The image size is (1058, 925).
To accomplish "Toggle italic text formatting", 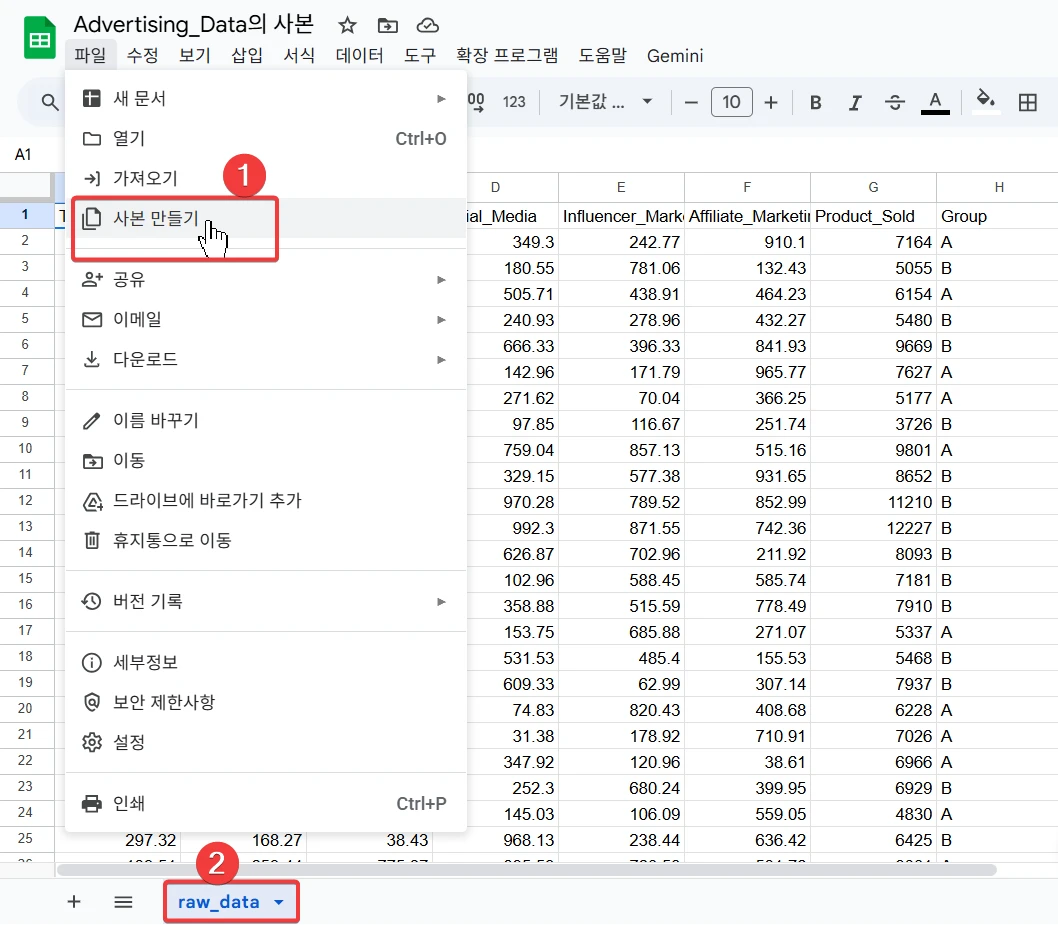I will click(855, 102).
